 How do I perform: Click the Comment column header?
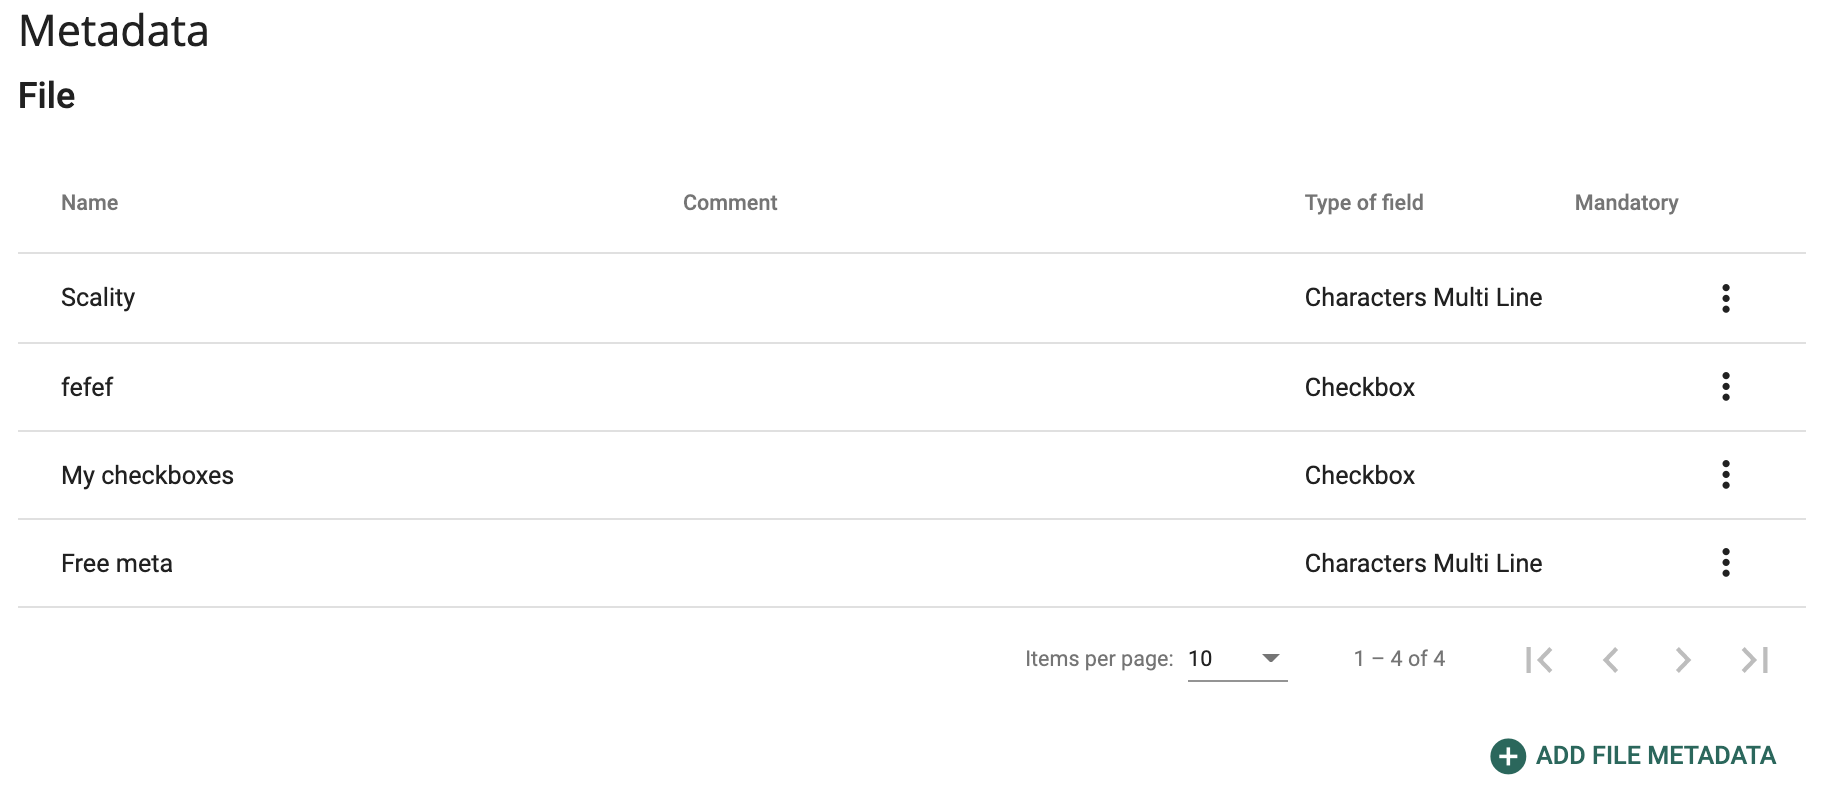pos(730,203)
